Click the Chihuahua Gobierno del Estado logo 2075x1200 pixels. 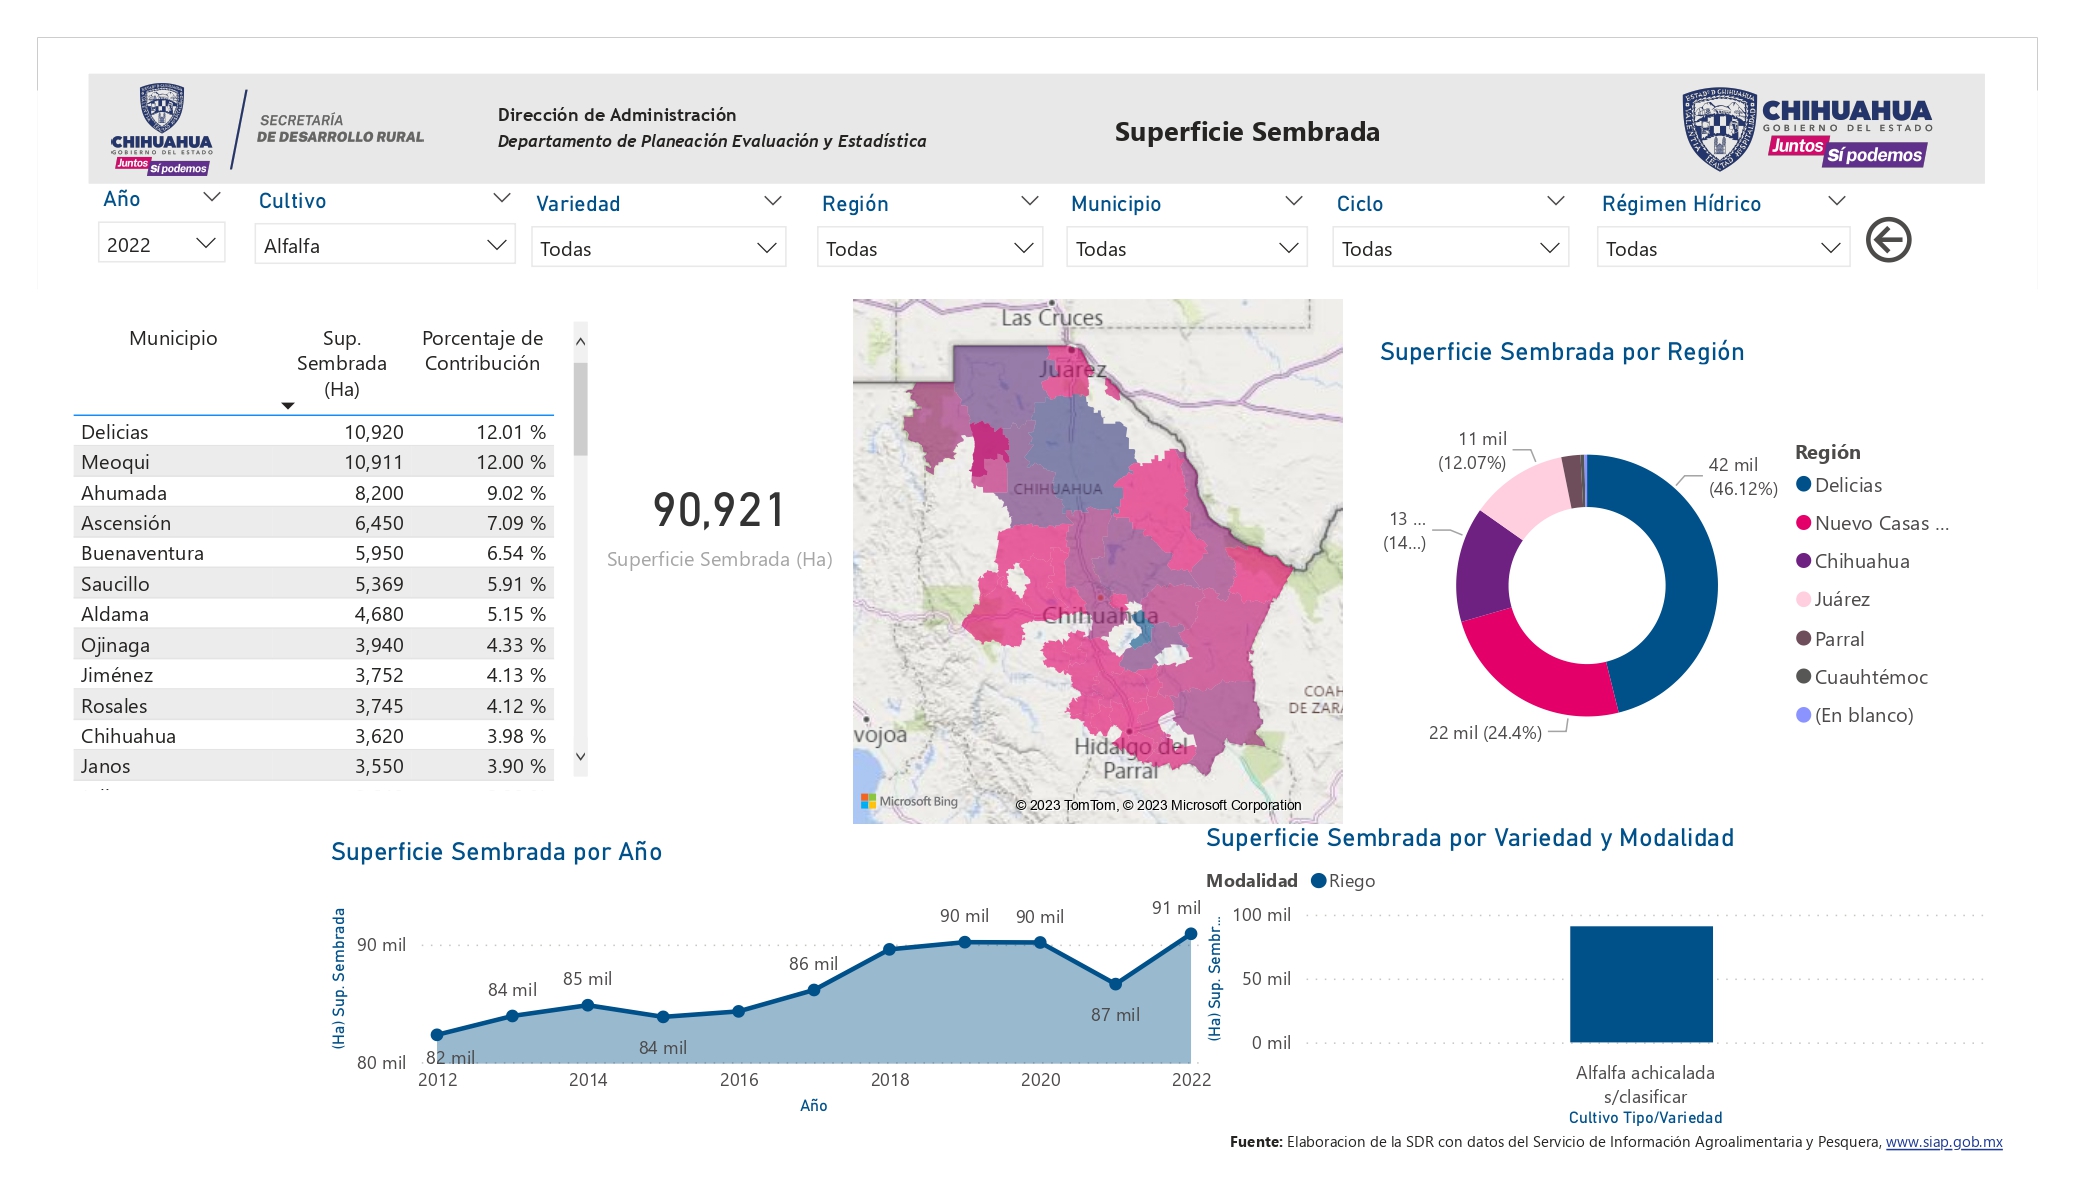pos(1806,129)
